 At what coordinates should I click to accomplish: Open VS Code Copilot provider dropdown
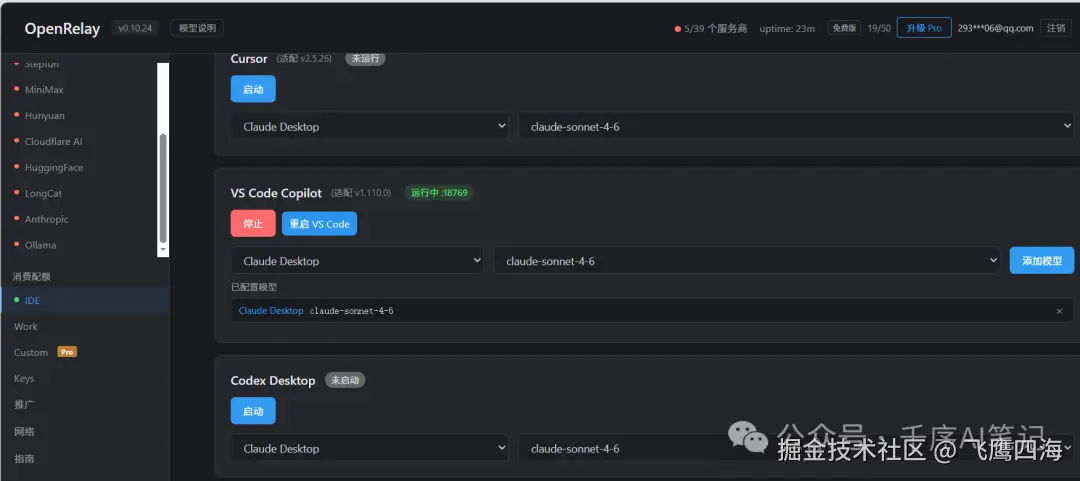click(357, 260)
